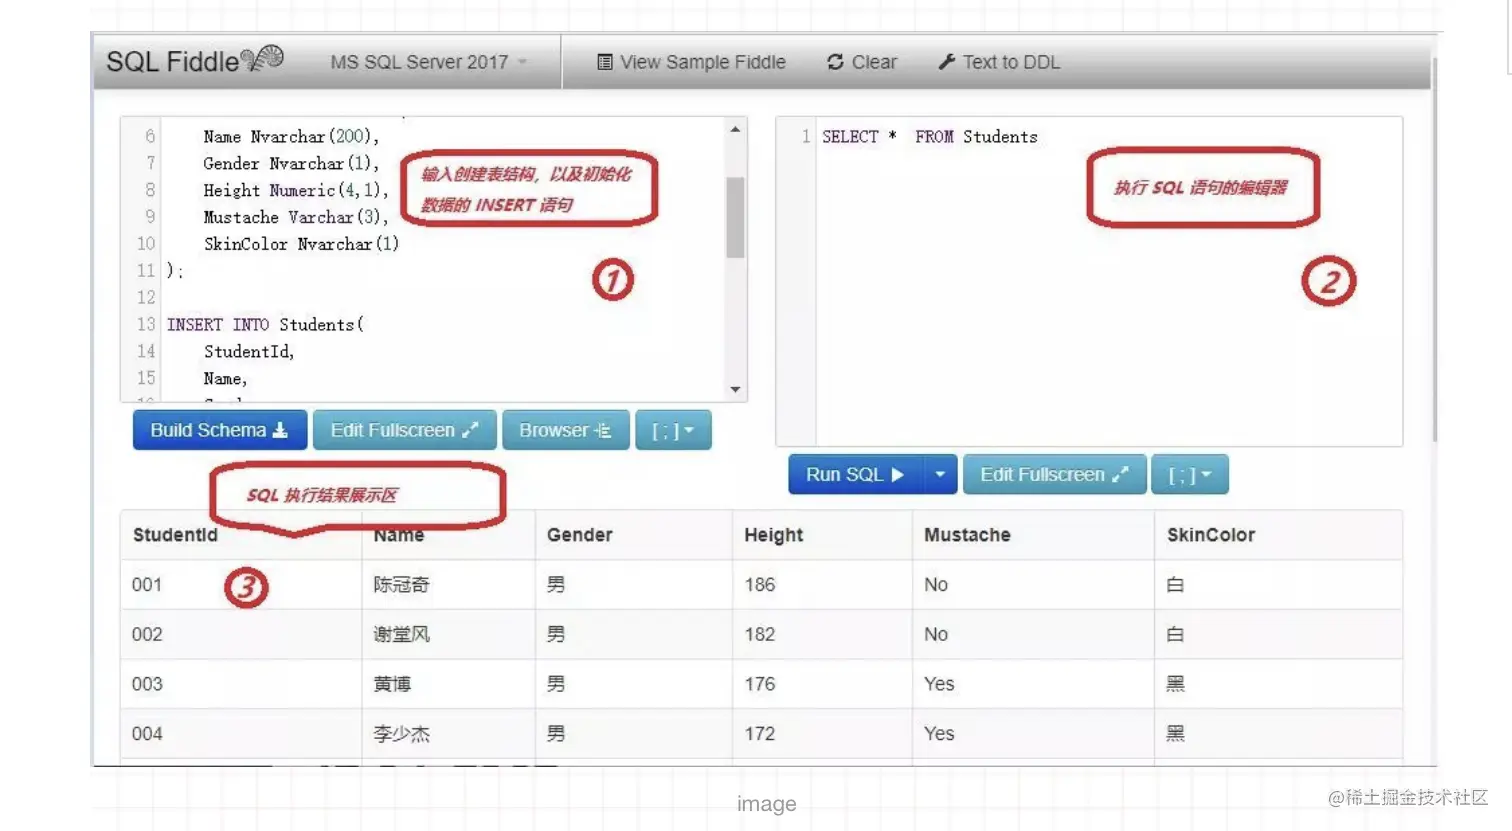The height and width of the screenshot is (831, 1512).
Task: Click name cell 黄博
Action: [x=392, y=684]
